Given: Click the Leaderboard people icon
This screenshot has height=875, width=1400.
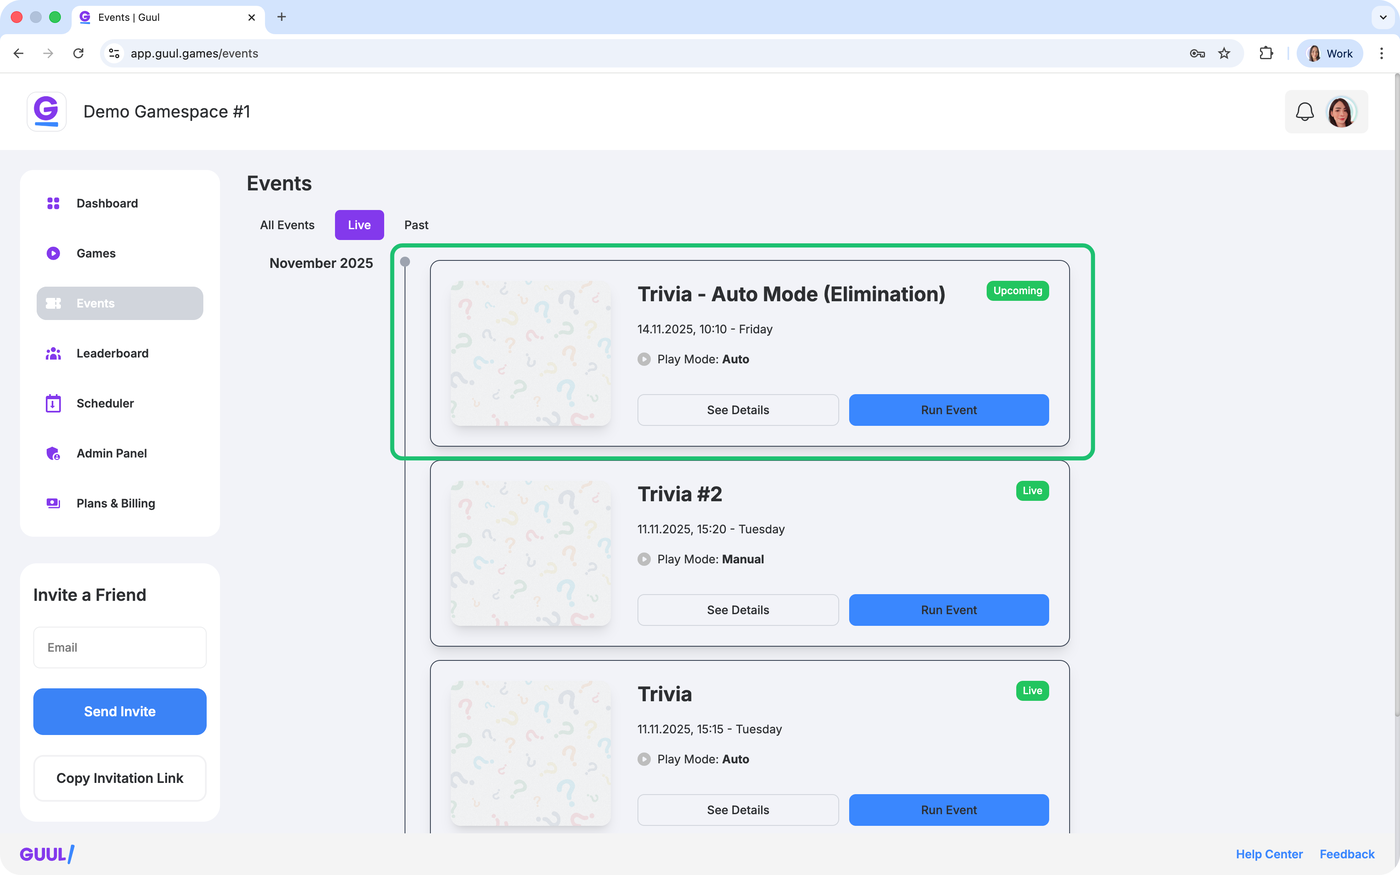Looking at the screenshot, I should pyautogui.click(x=53, y=353).
